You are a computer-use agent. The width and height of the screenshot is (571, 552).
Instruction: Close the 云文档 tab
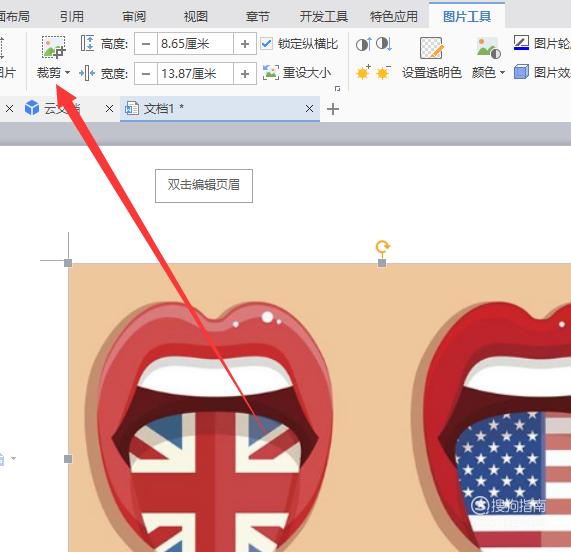109,109
